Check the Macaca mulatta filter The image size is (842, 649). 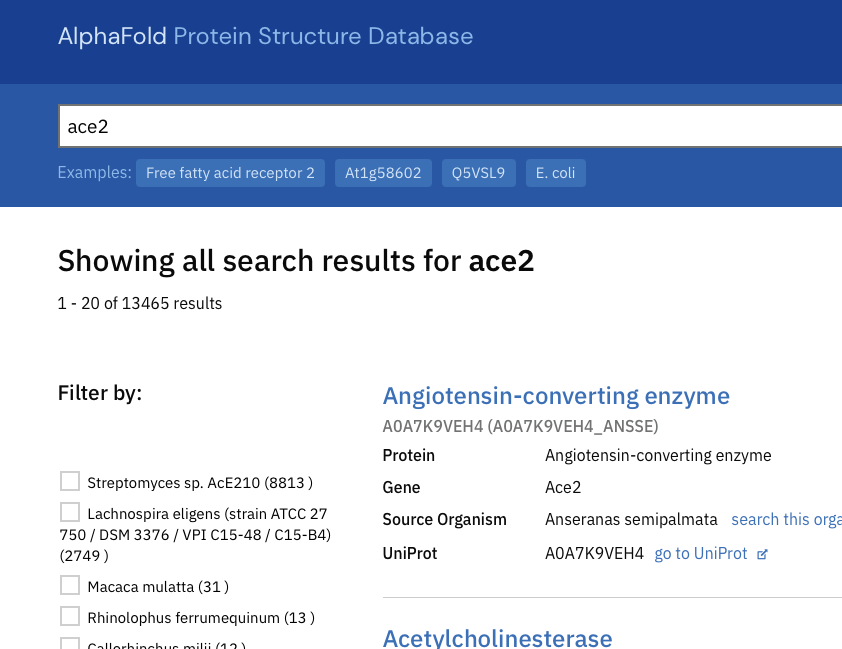pos(70,585)
